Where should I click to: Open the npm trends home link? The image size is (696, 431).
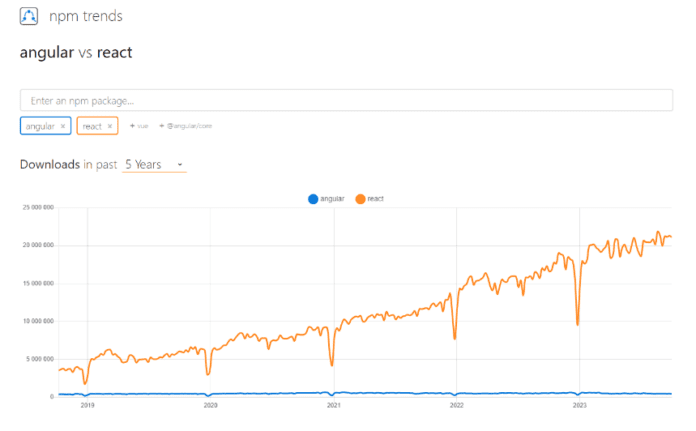pos(93,17)
